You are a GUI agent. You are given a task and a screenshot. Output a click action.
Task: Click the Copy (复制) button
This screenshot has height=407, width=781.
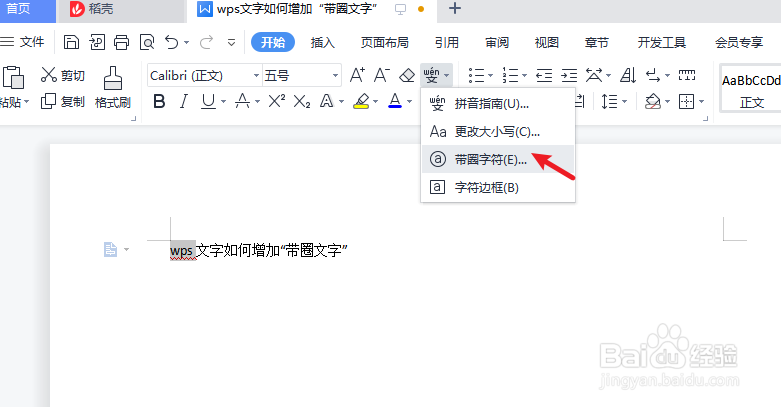63,102
